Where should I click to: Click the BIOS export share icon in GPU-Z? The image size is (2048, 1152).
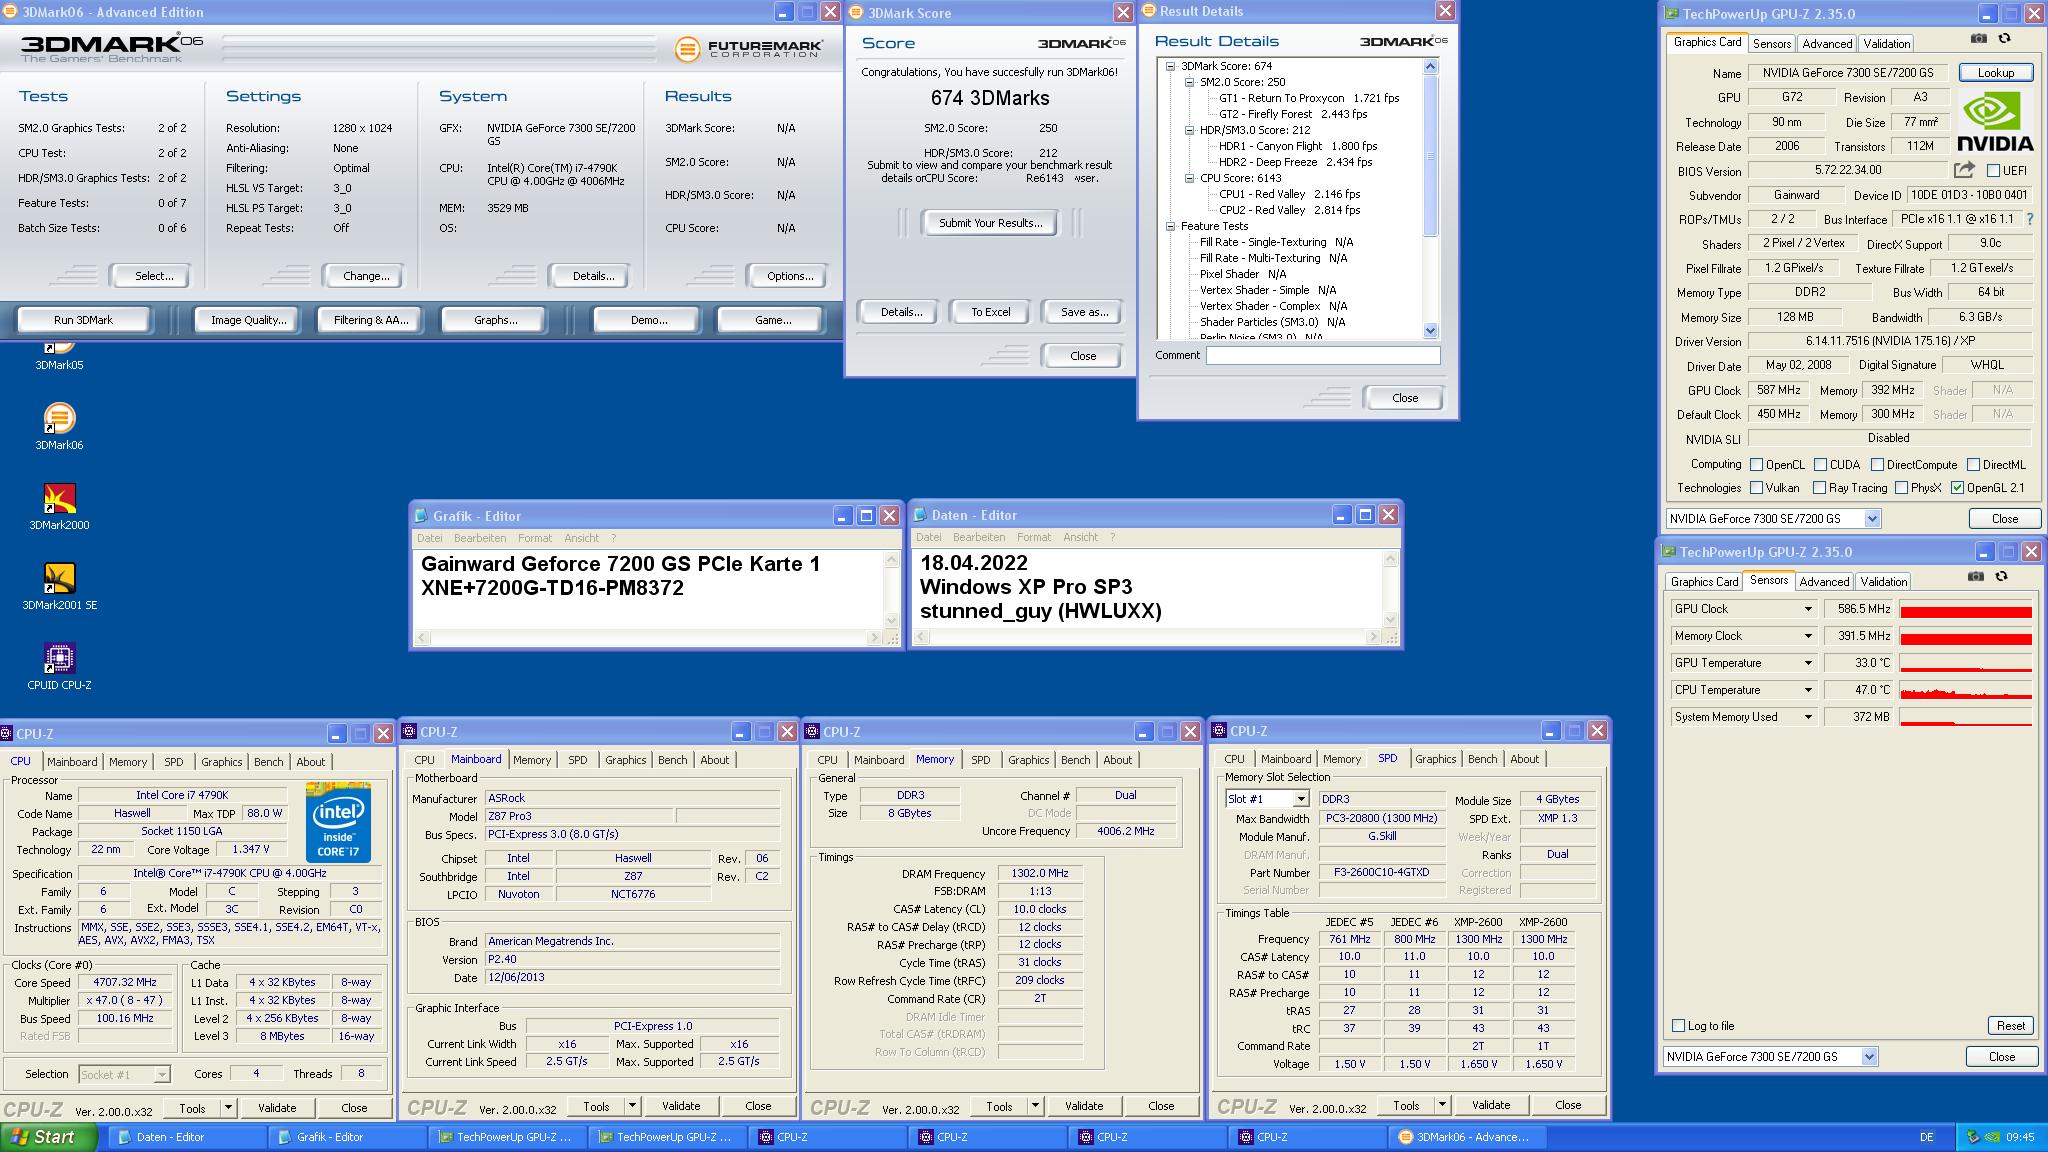click(x=1964, y=170)
